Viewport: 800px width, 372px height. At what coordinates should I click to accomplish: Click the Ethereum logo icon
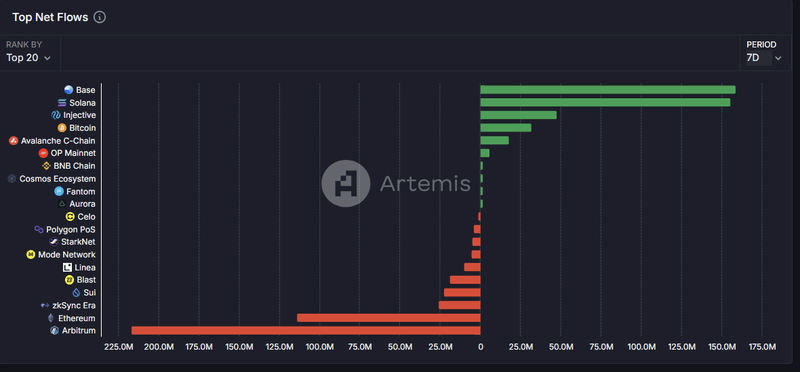[x=51, y=318]
